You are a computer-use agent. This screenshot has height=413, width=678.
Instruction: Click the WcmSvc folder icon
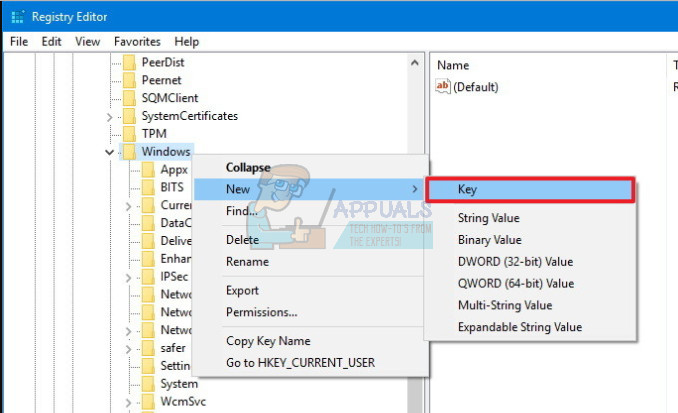(x=148, y=402)
